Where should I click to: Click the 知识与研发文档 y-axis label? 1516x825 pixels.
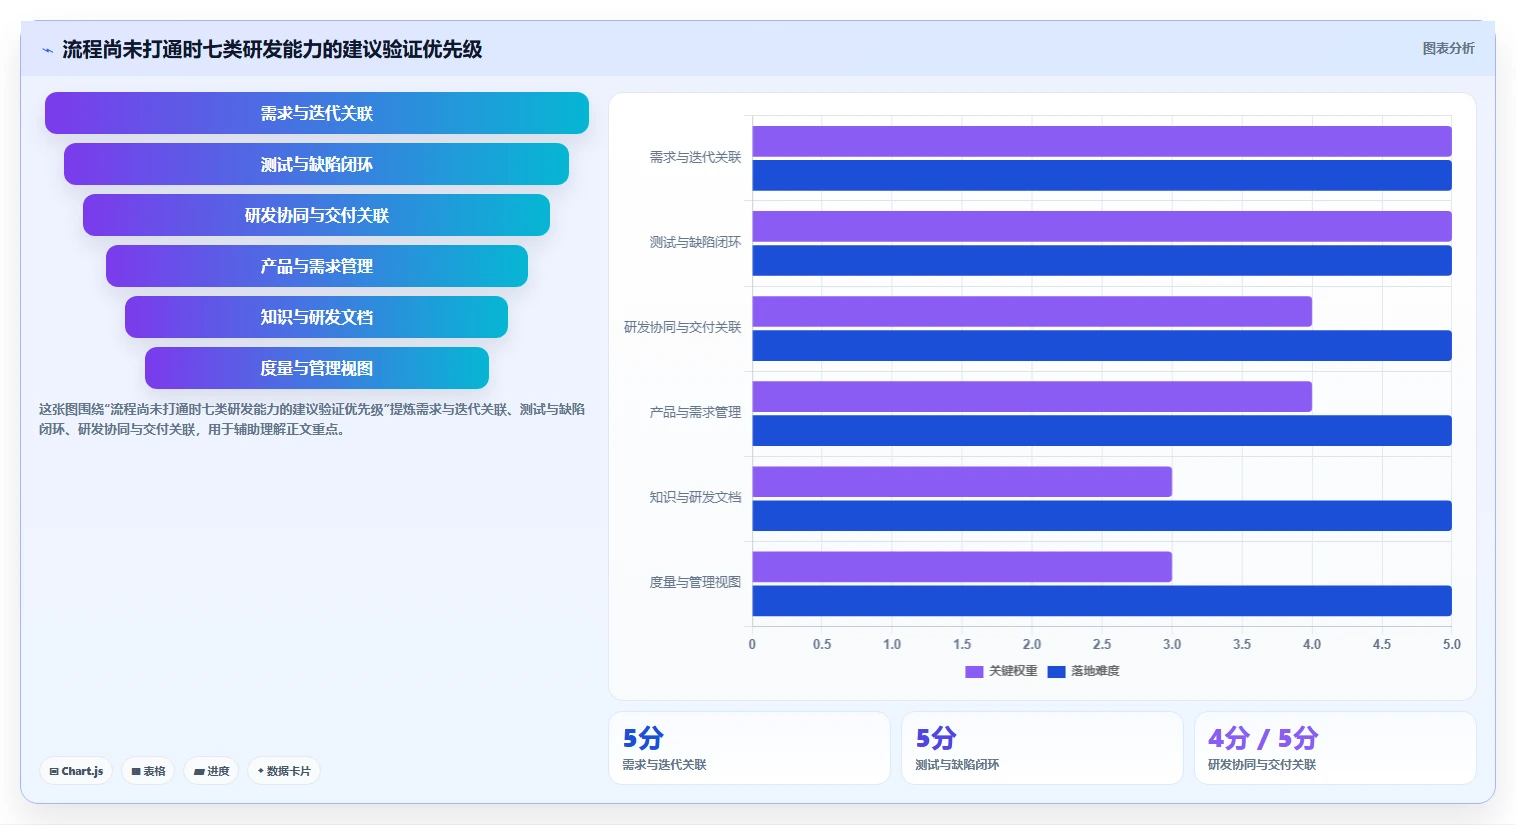695,497
